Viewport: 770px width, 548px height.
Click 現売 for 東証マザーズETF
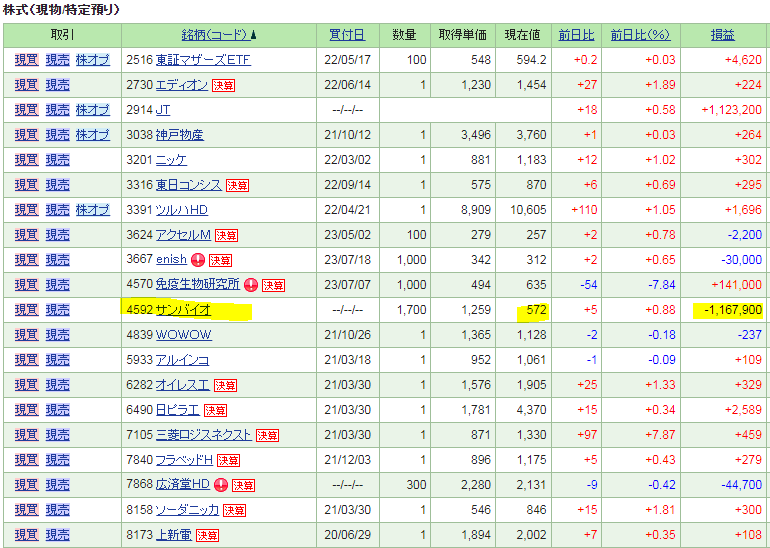(57, 60)
